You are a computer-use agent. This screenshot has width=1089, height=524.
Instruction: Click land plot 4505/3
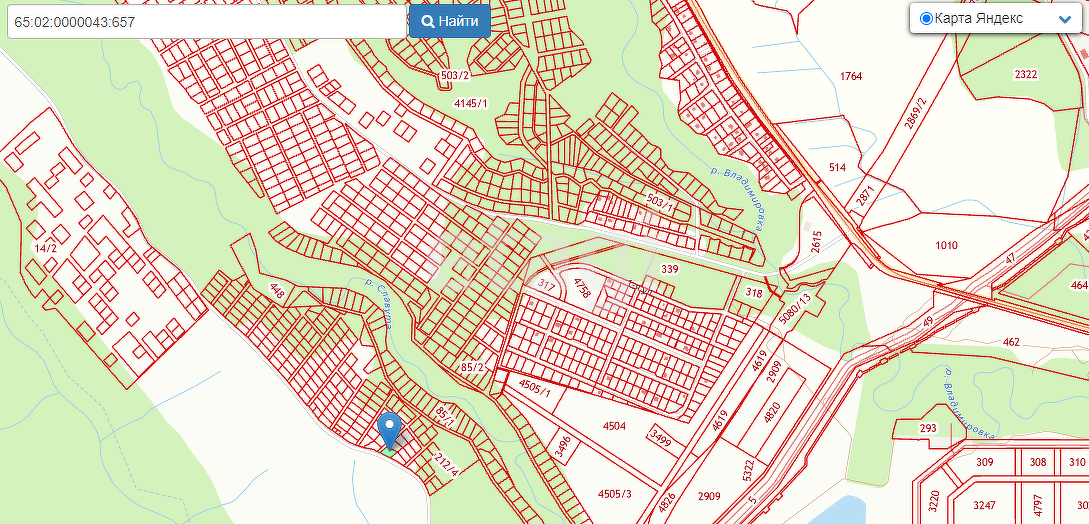614,494
